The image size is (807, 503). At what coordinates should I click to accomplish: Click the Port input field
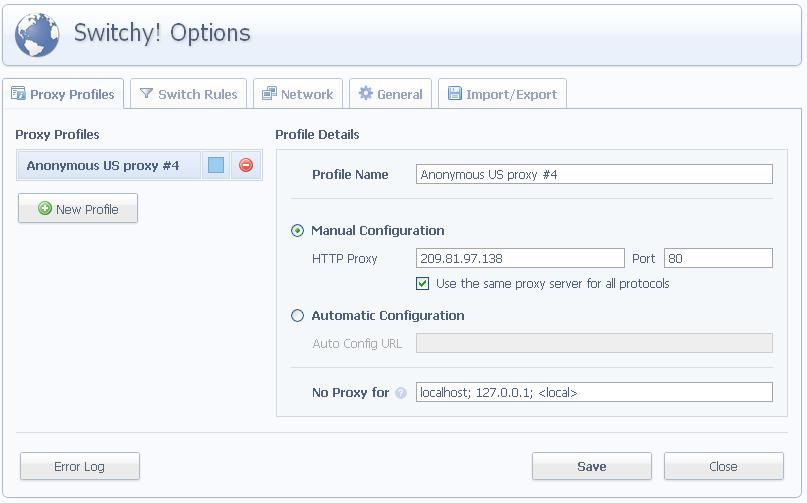click(x=718, y=258)
